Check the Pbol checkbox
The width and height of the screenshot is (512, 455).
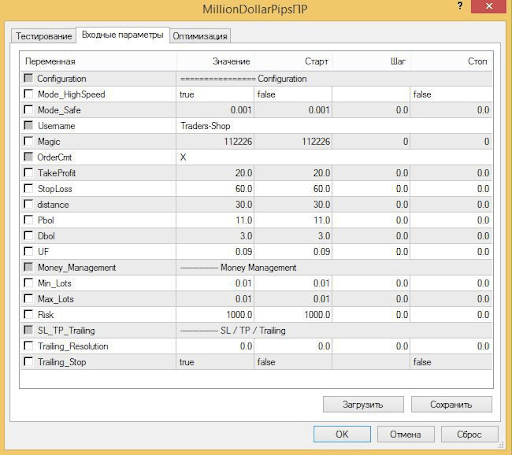pos(29,220)
